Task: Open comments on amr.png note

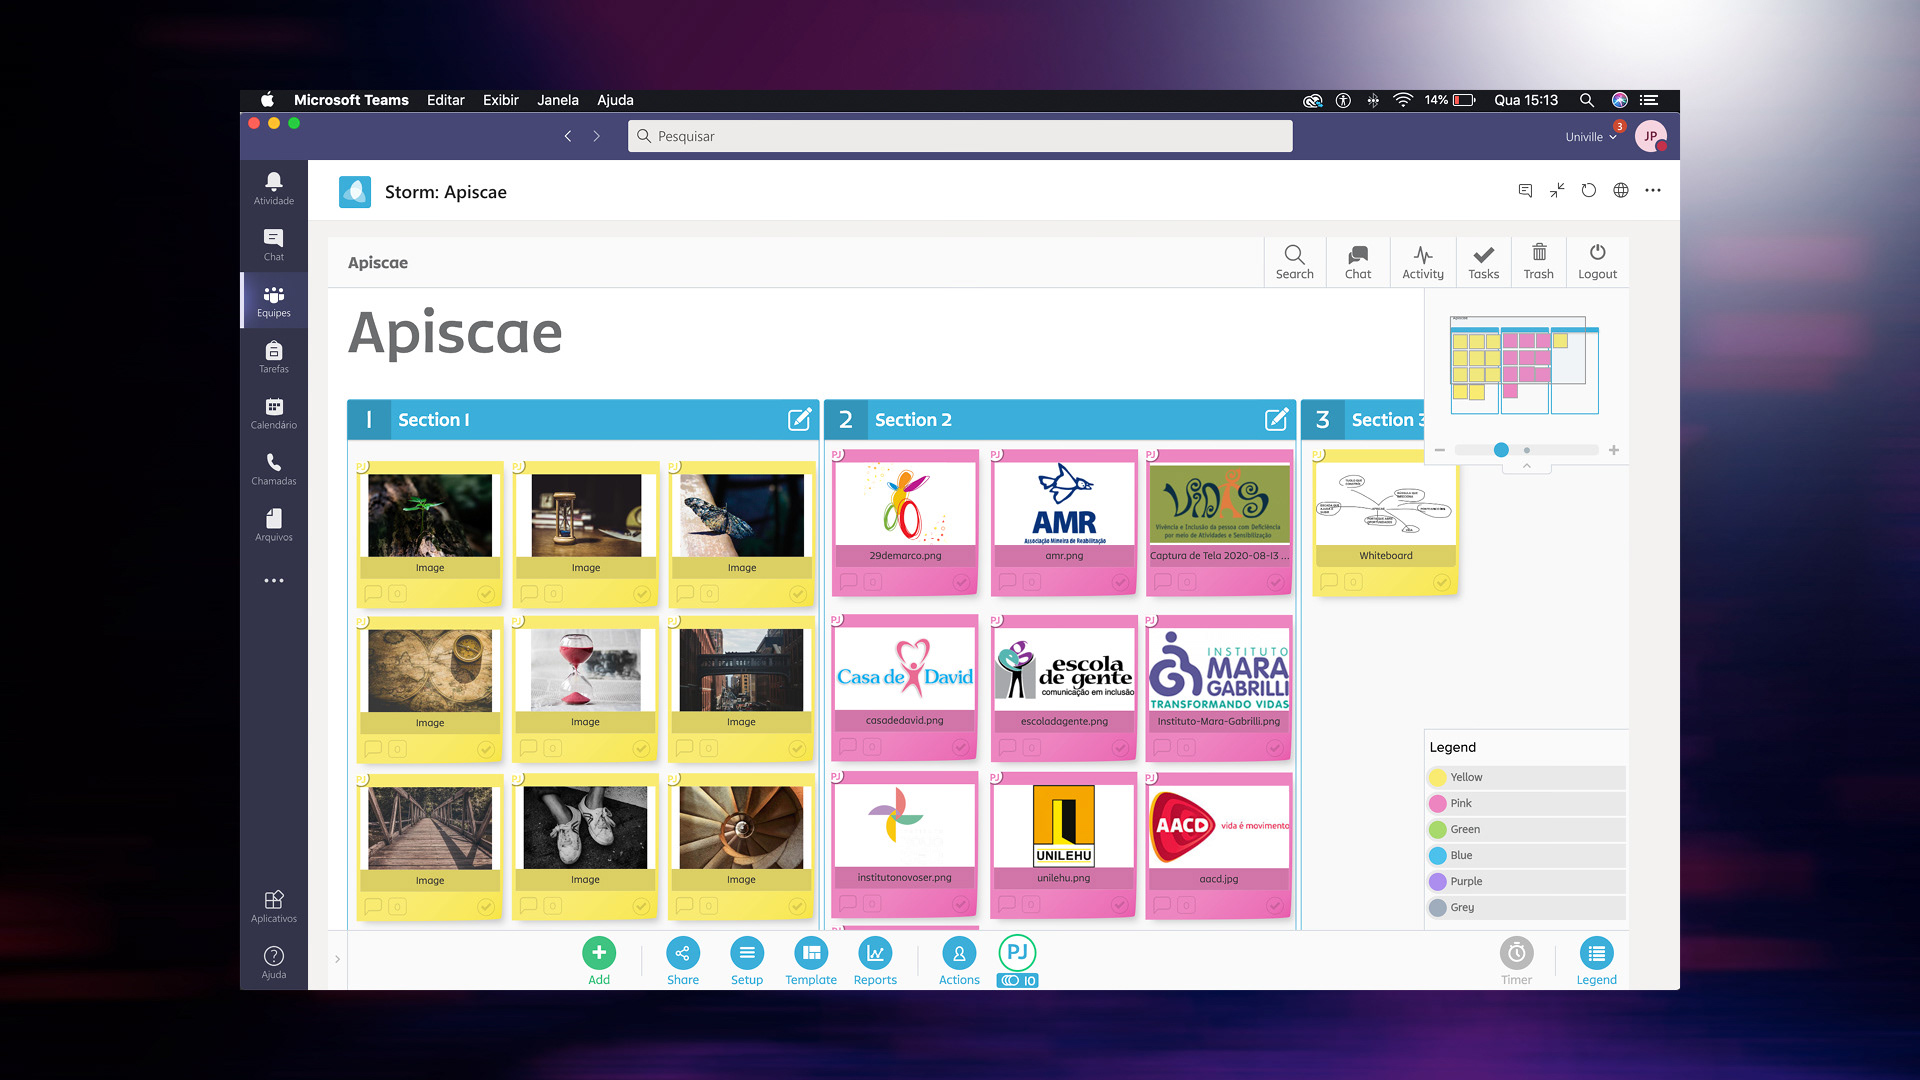Action: (1007, 581)
